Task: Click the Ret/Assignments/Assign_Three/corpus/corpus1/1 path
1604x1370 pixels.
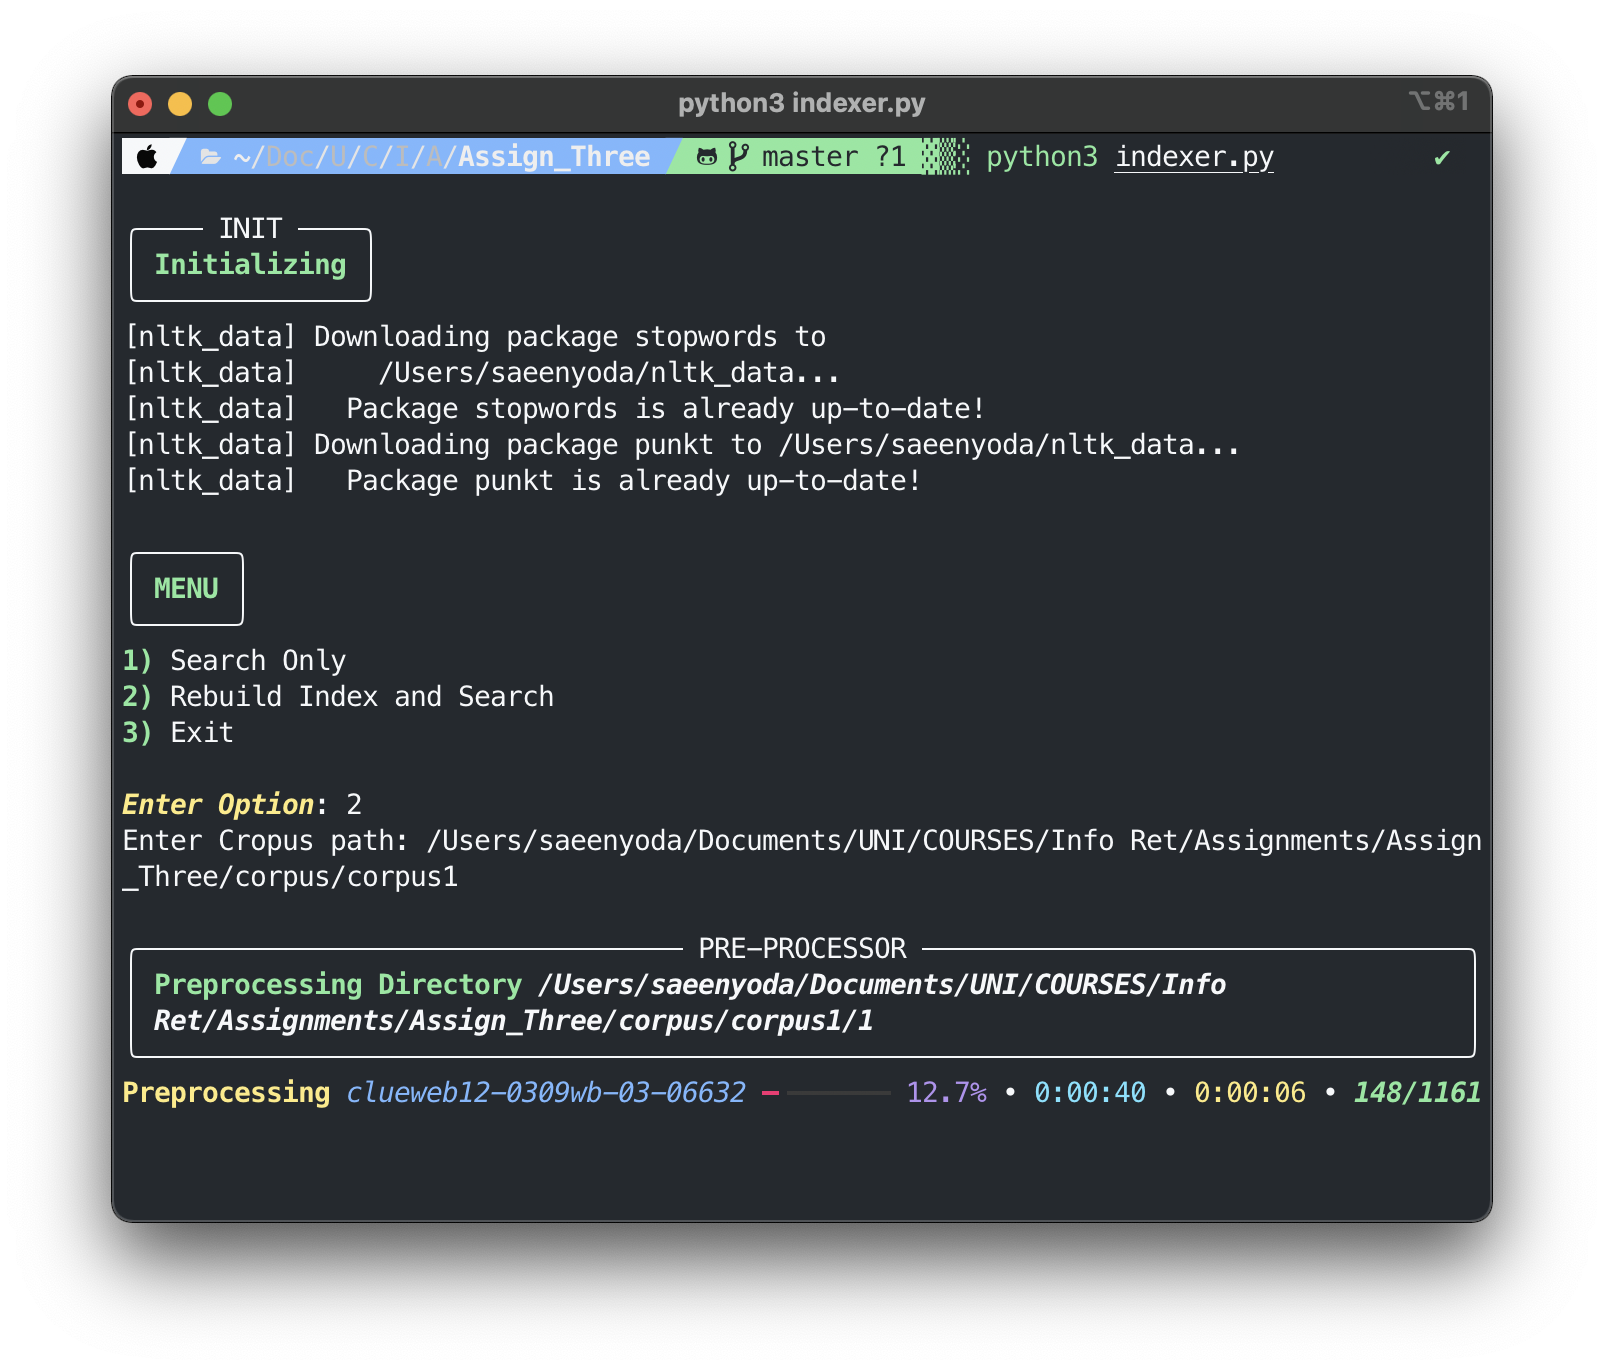Action: (514, 1021)
